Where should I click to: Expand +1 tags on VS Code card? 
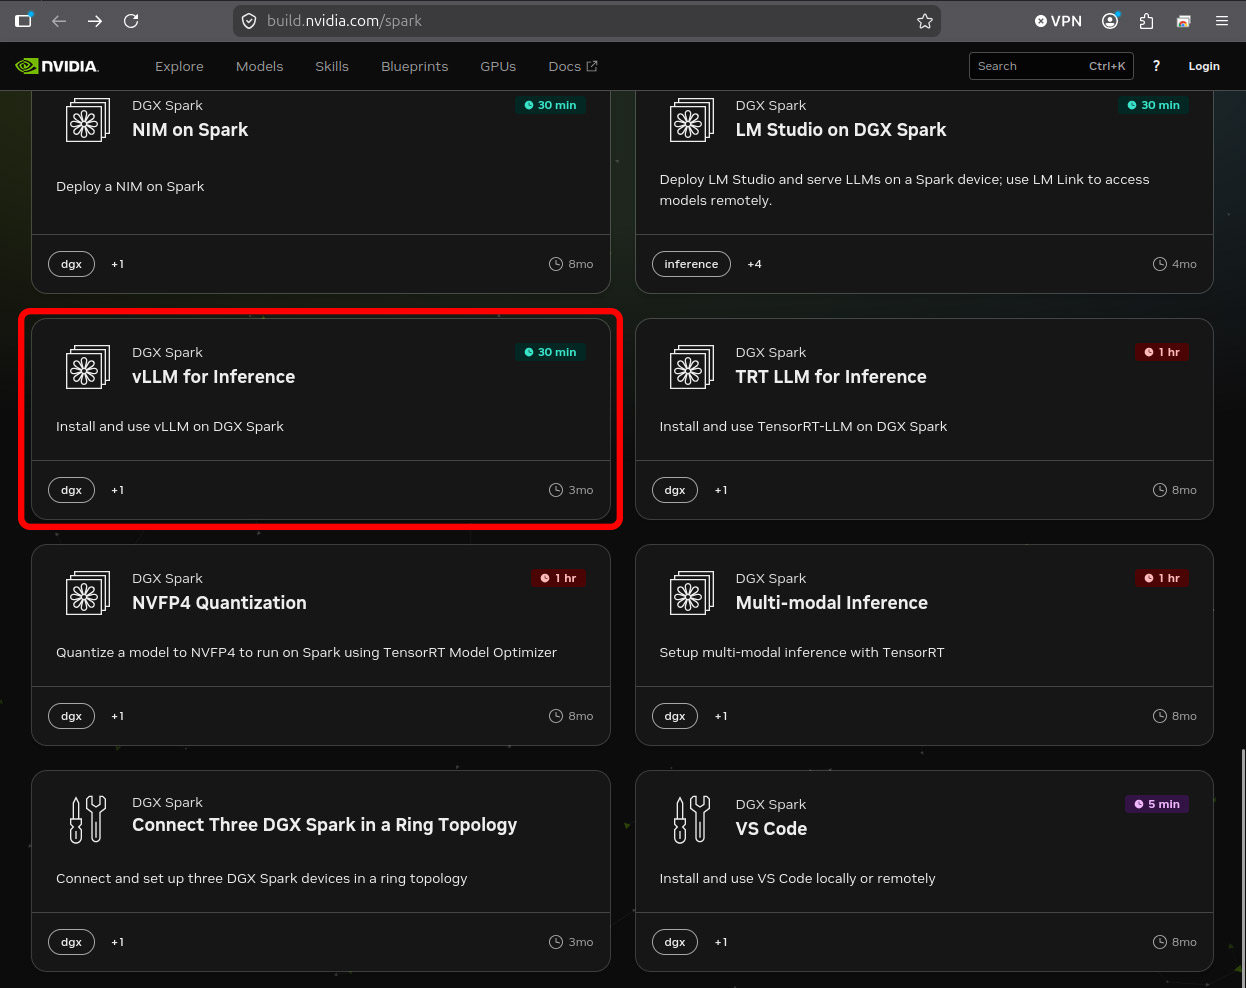[721, 942]
